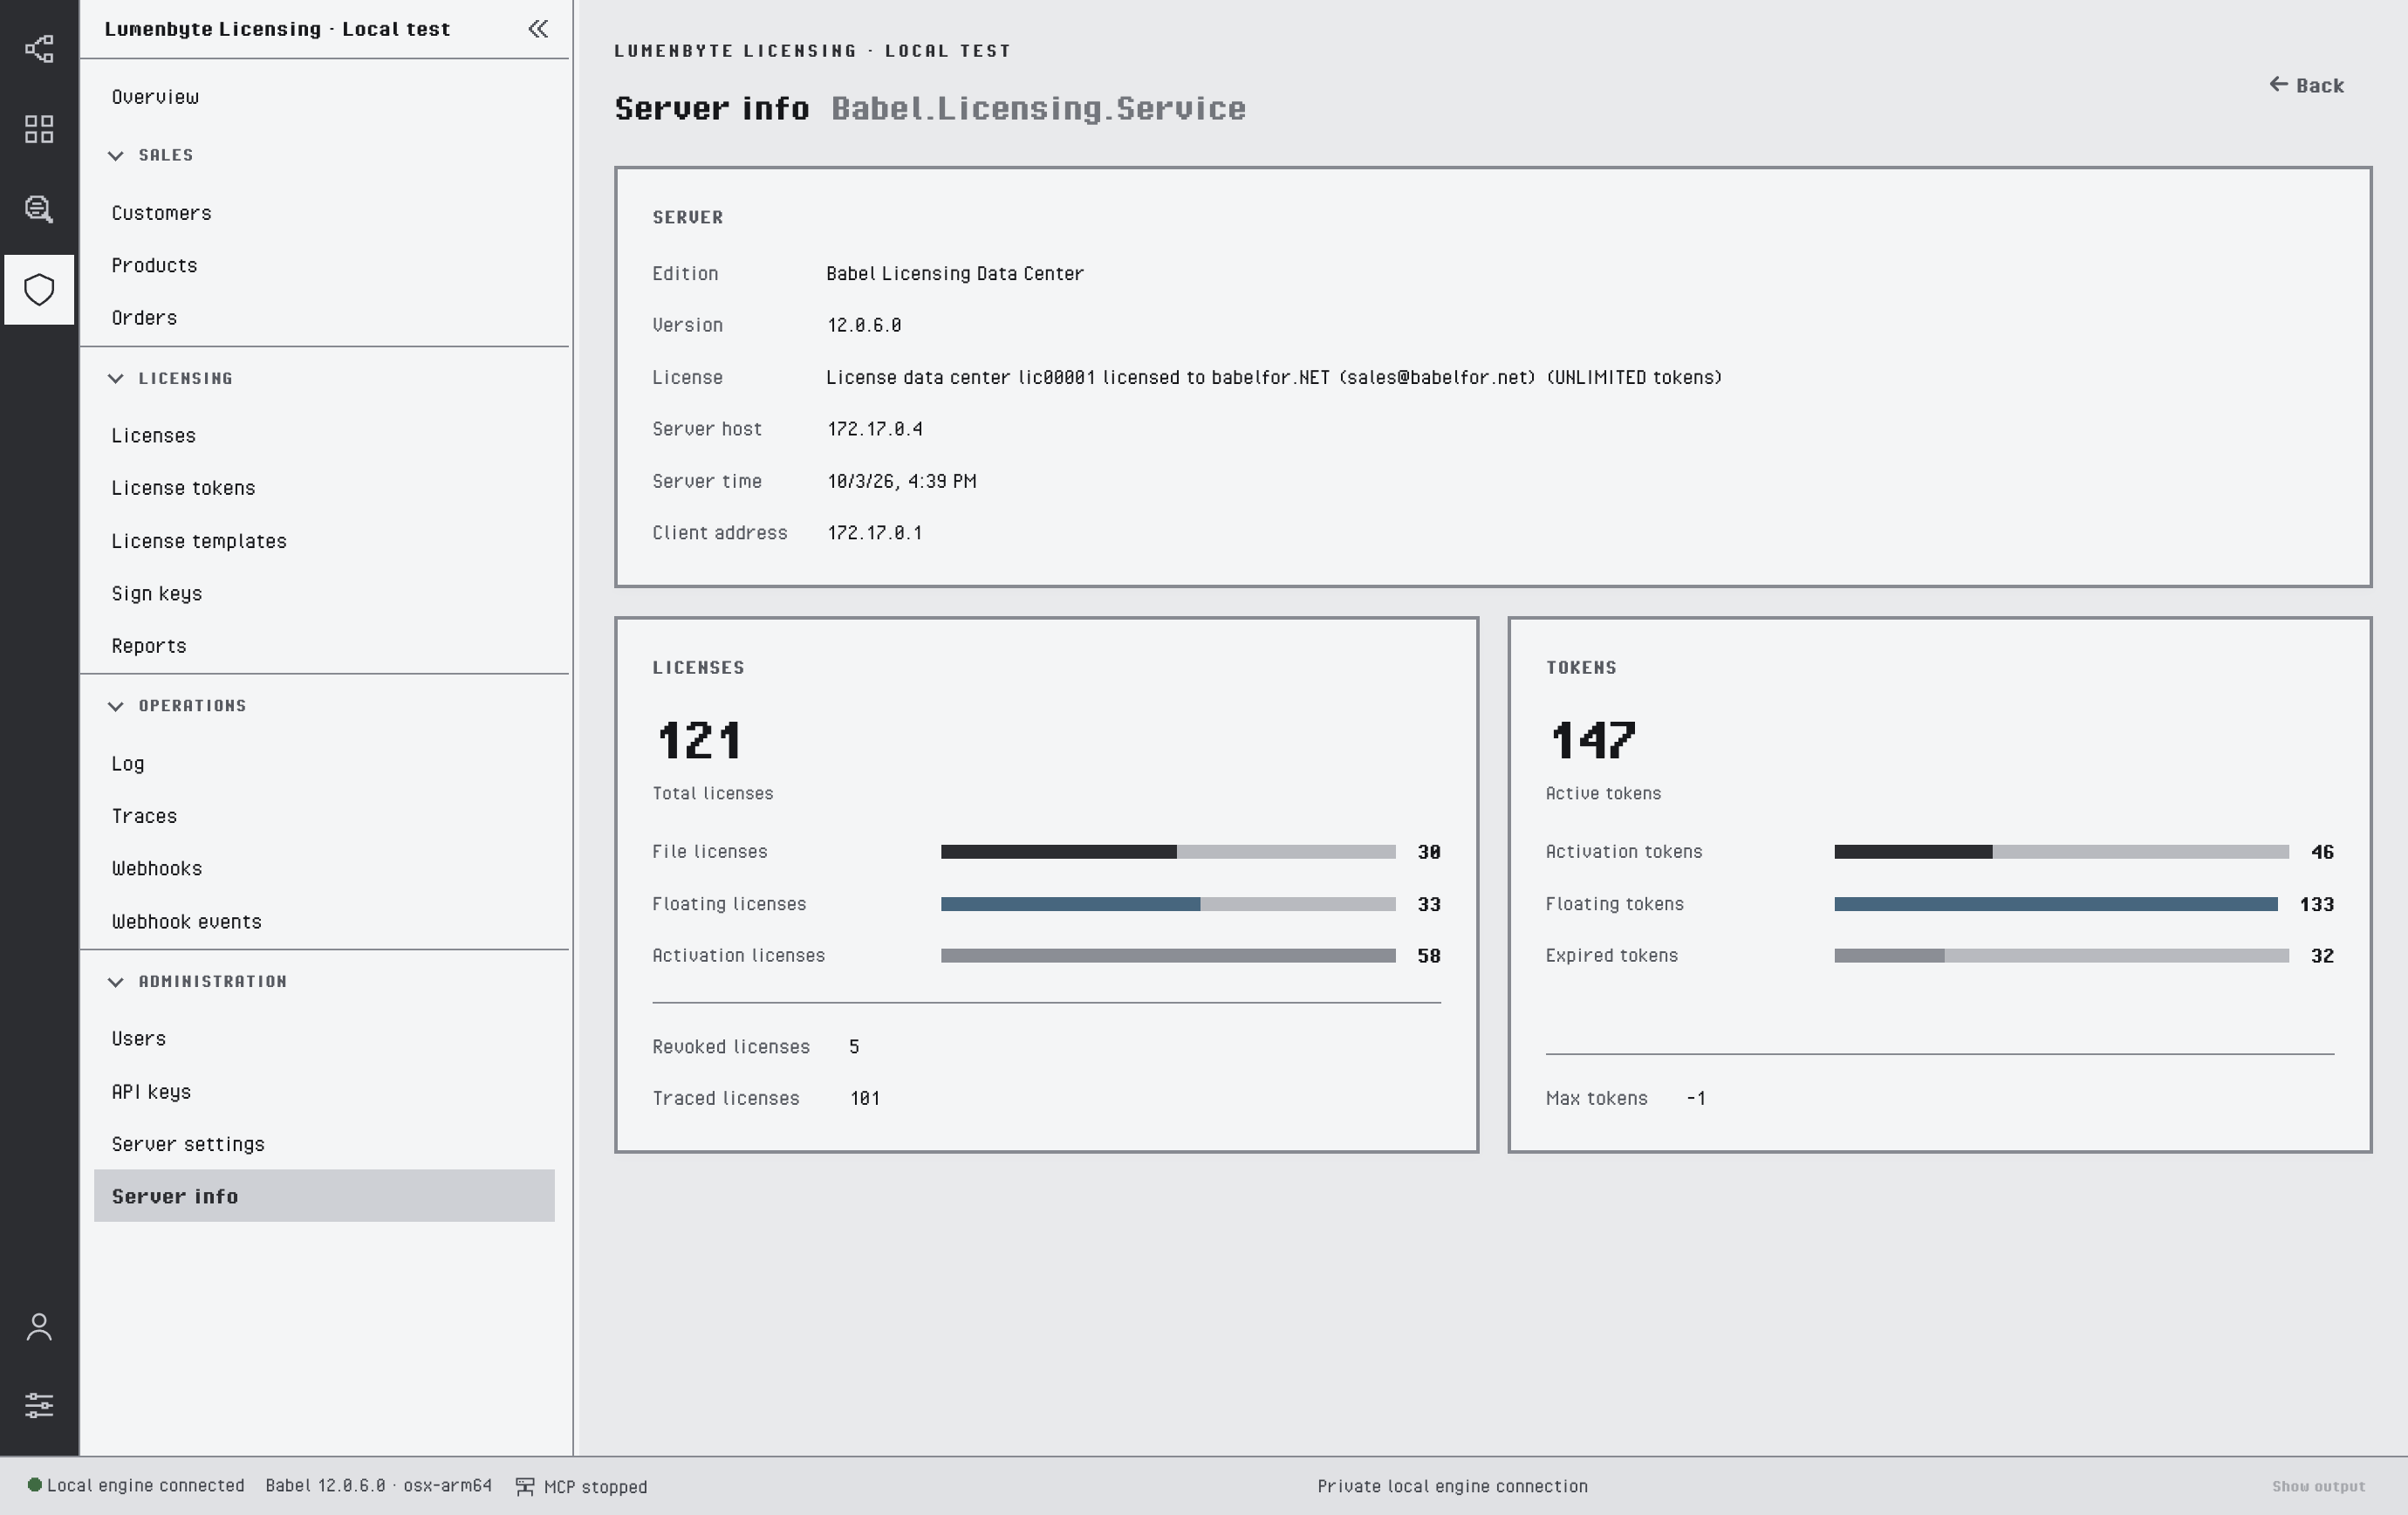2408x1515 pixels.
Task: Click the Traced licenses value 101
Action: tap(865, 1099)
